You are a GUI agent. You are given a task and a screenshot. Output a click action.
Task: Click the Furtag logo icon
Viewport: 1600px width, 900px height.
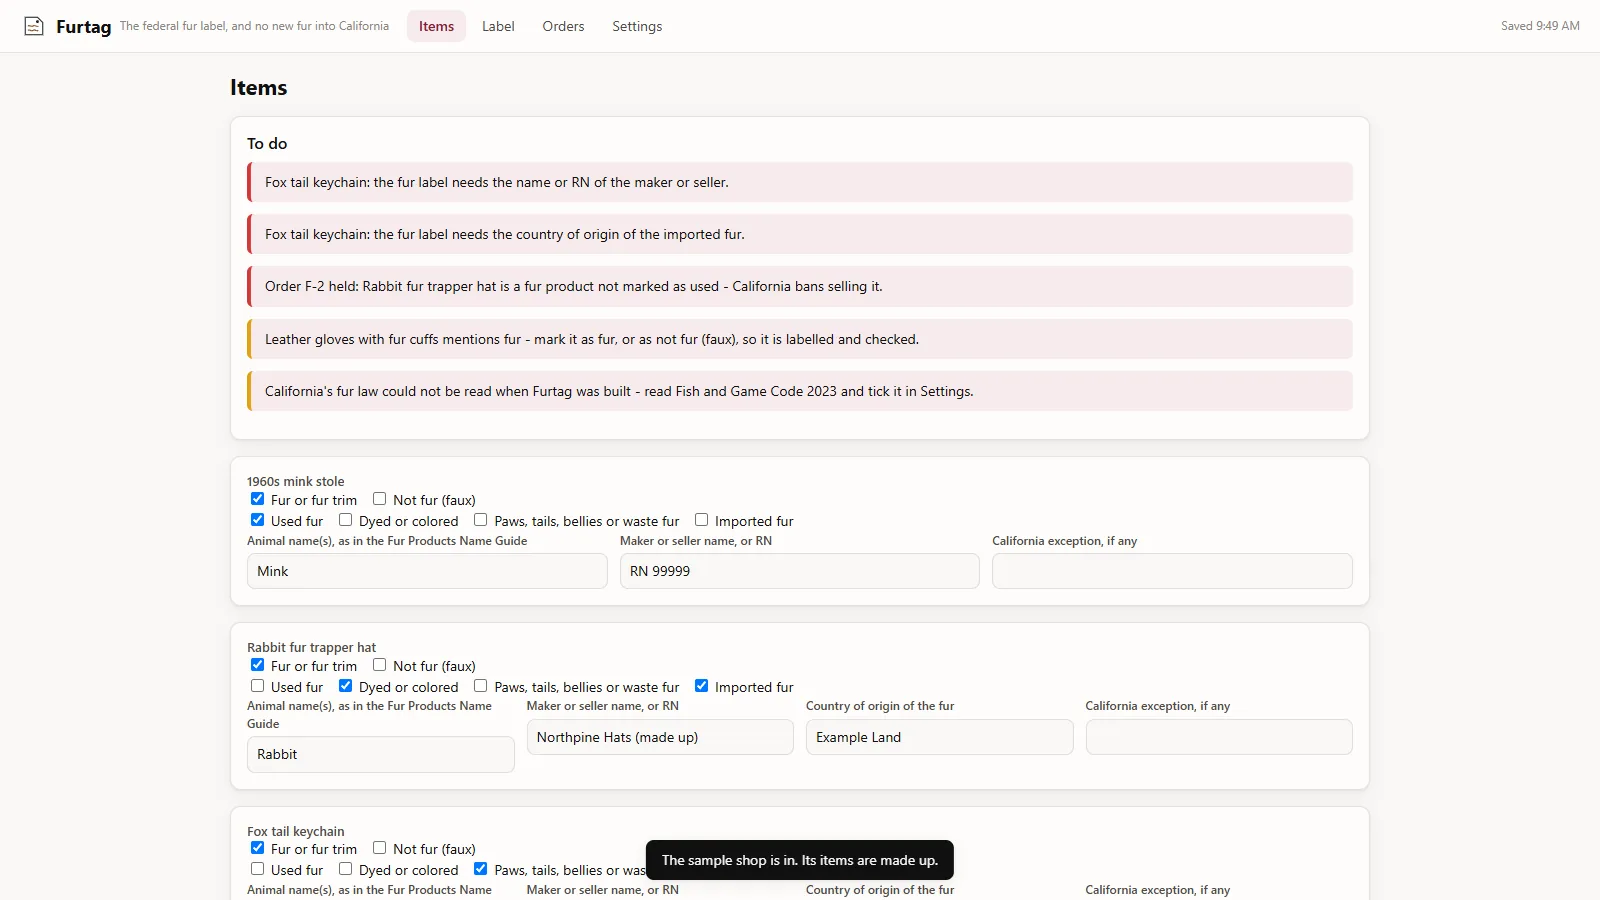coord(34,26)
